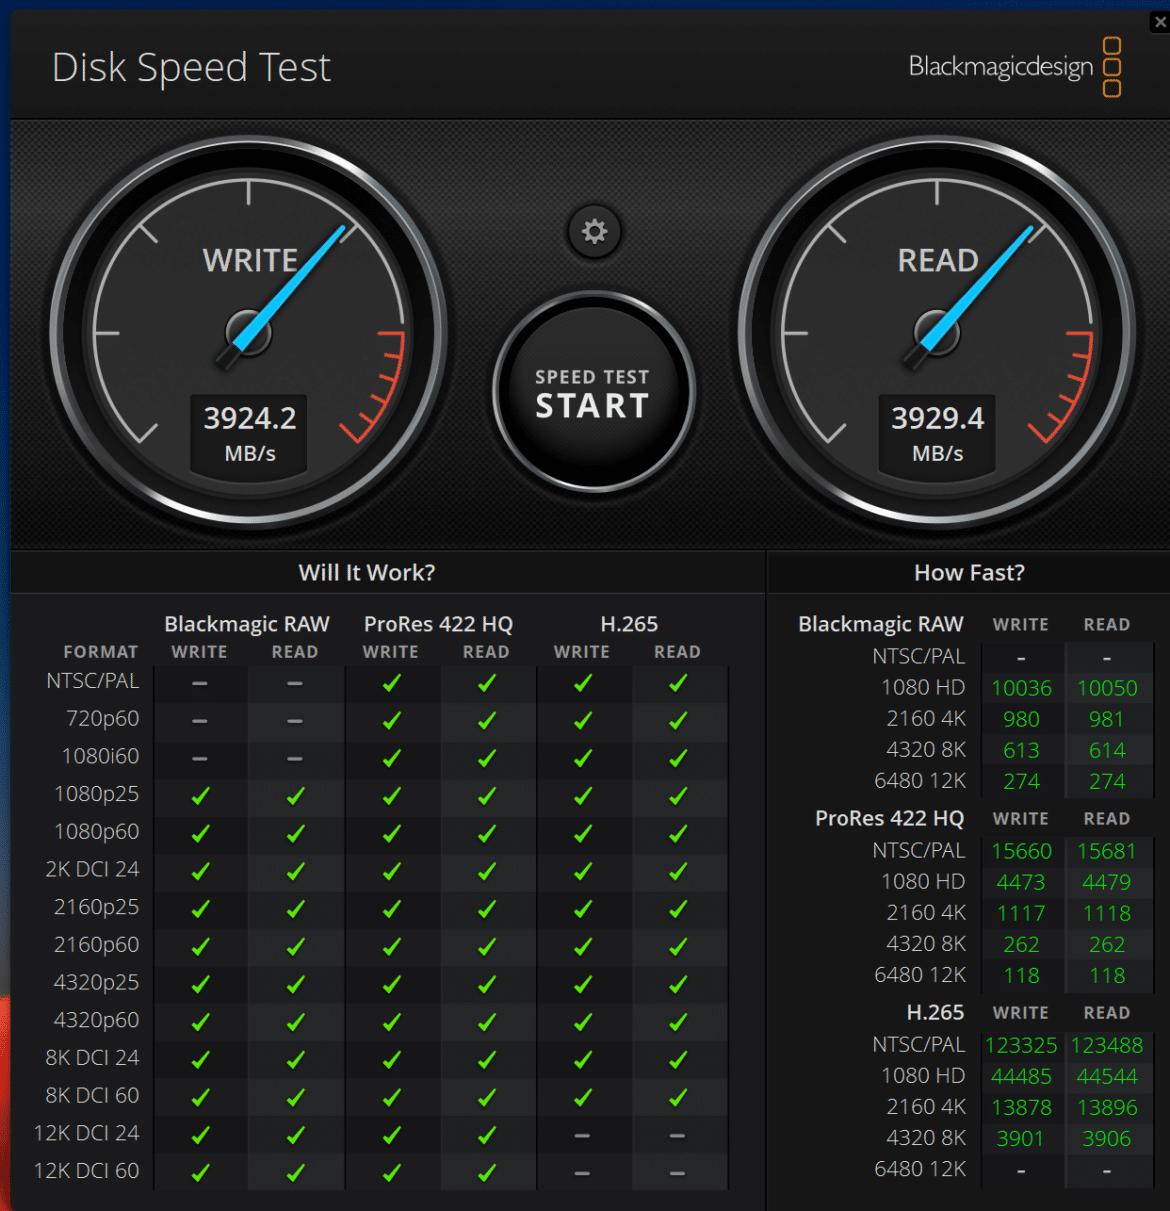Screen dimensions: 1170x1211
Task: Select the 8K DCI 24 format label
Action: 92,1058
